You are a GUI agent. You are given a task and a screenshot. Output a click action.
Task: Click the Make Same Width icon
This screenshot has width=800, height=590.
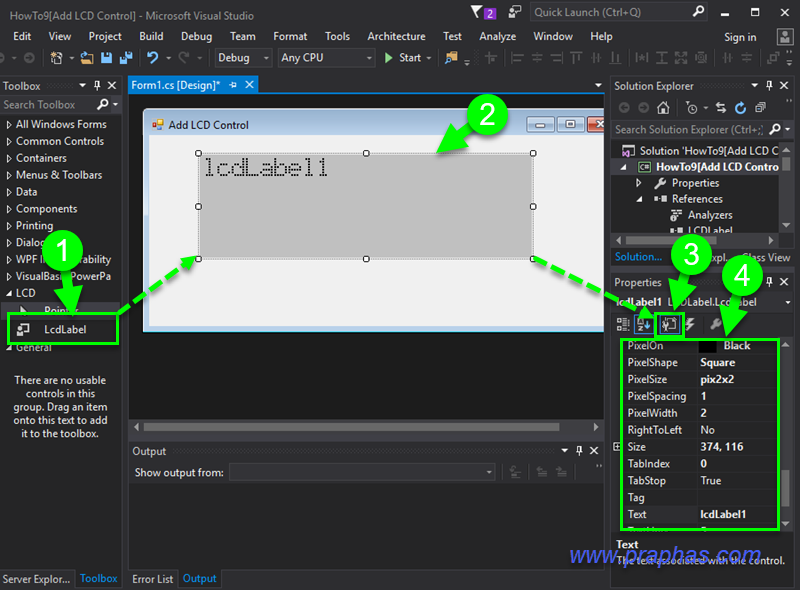coord(642,58)
